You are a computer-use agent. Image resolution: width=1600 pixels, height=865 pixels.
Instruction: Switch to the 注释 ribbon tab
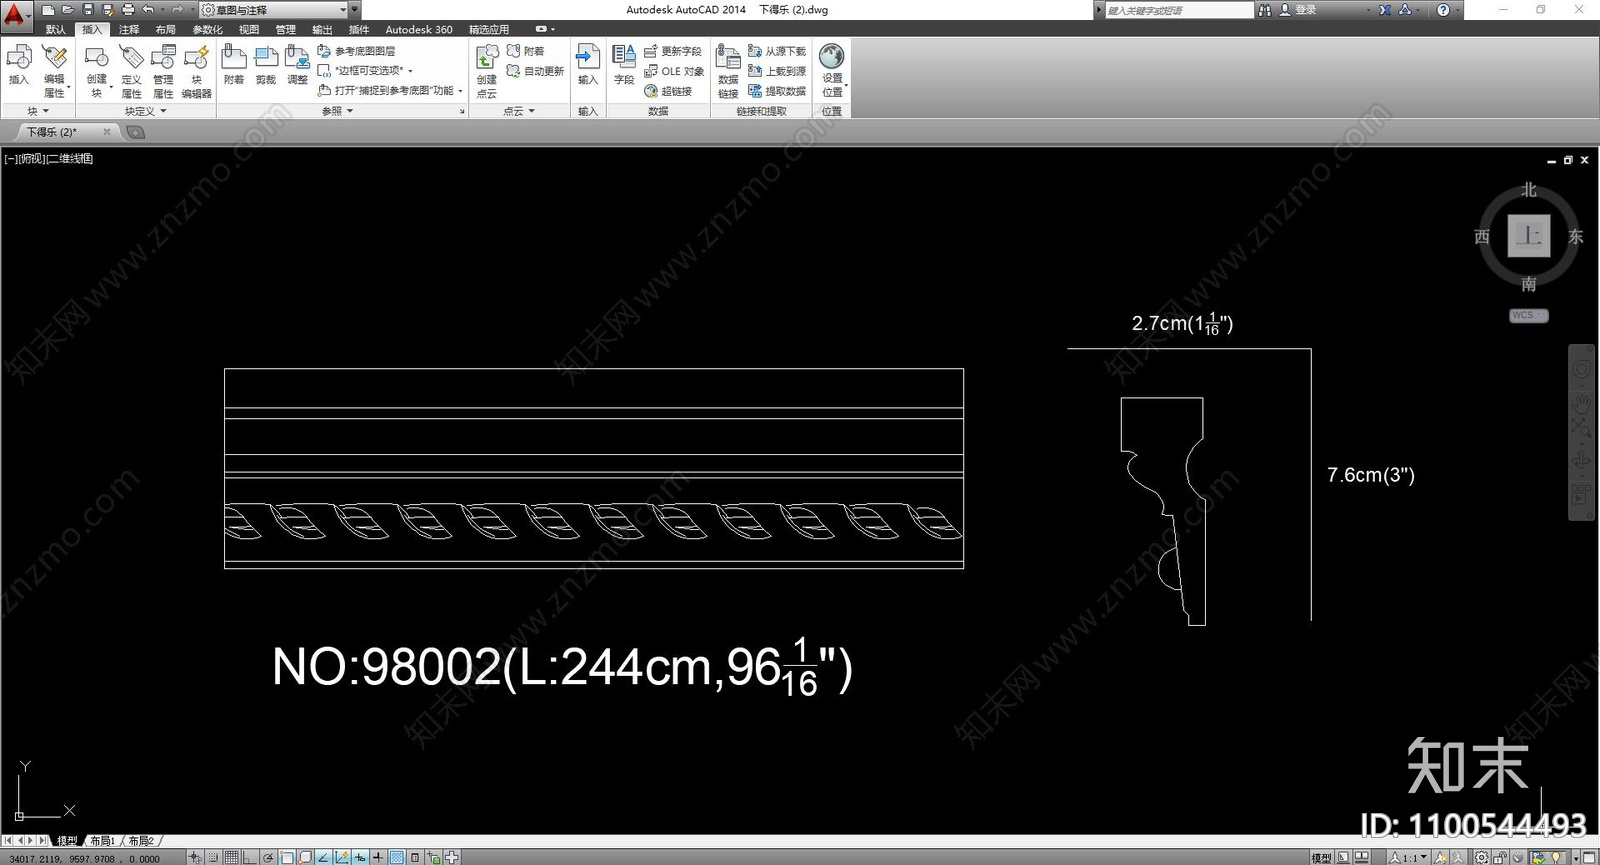click(x=129, y=29)
